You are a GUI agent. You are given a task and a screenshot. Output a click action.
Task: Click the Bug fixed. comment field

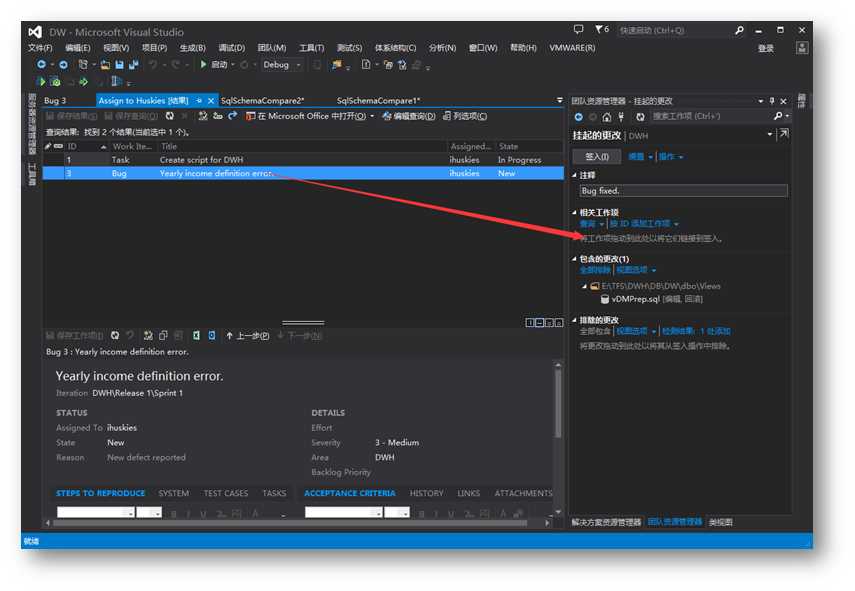coord(683,191)
